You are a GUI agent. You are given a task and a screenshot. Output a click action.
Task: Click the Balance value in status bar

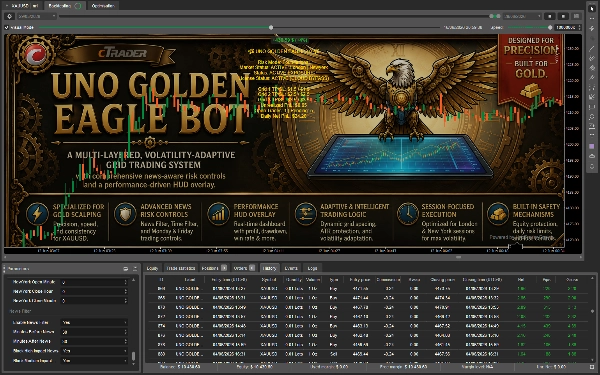click(x=189, y=367)
